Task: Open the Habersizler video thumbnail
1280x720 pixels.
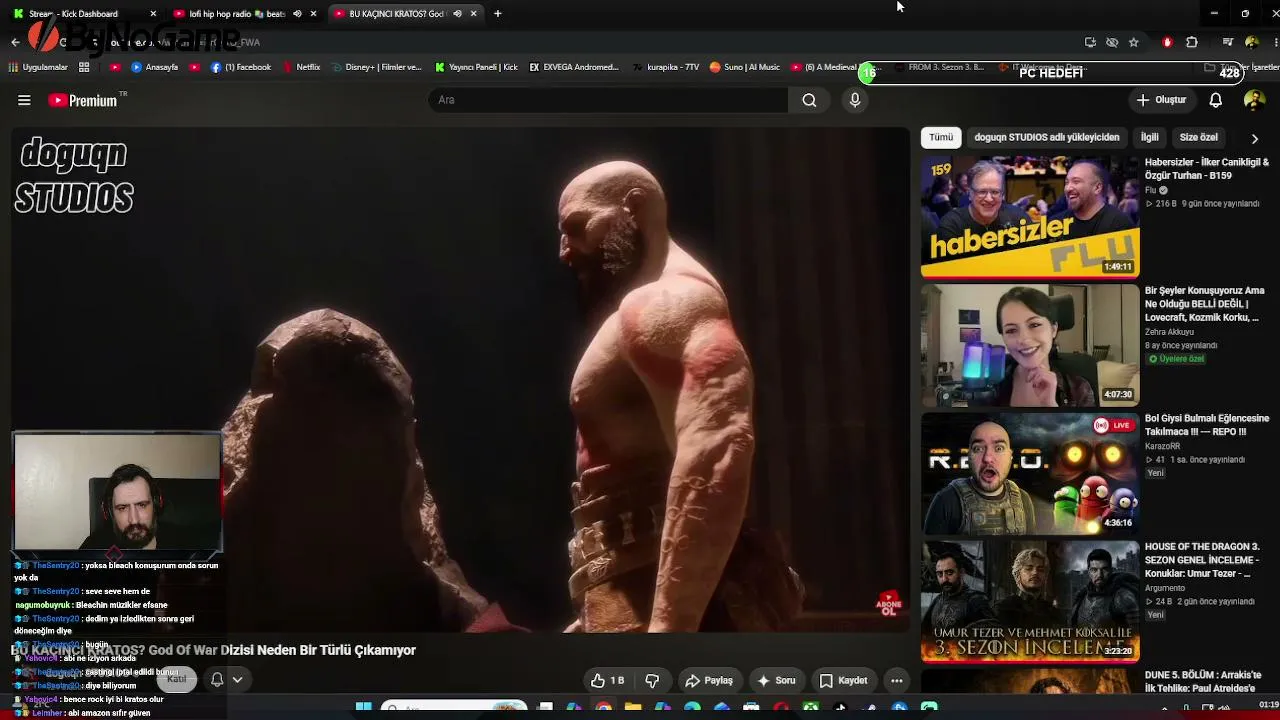Action: [1030, 216]
